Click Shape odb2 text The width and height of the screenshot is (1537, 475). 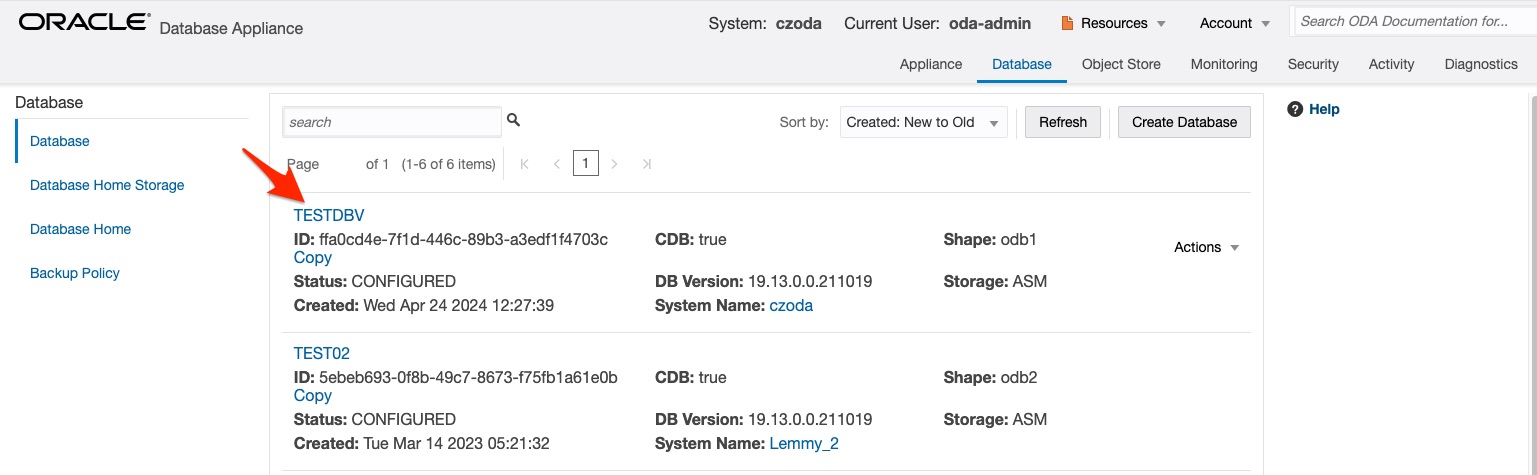click(991, 377)
